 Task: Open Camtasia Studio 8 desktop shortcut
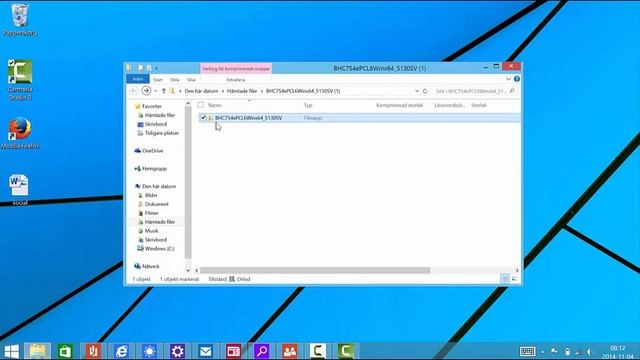tap(20, 79)
